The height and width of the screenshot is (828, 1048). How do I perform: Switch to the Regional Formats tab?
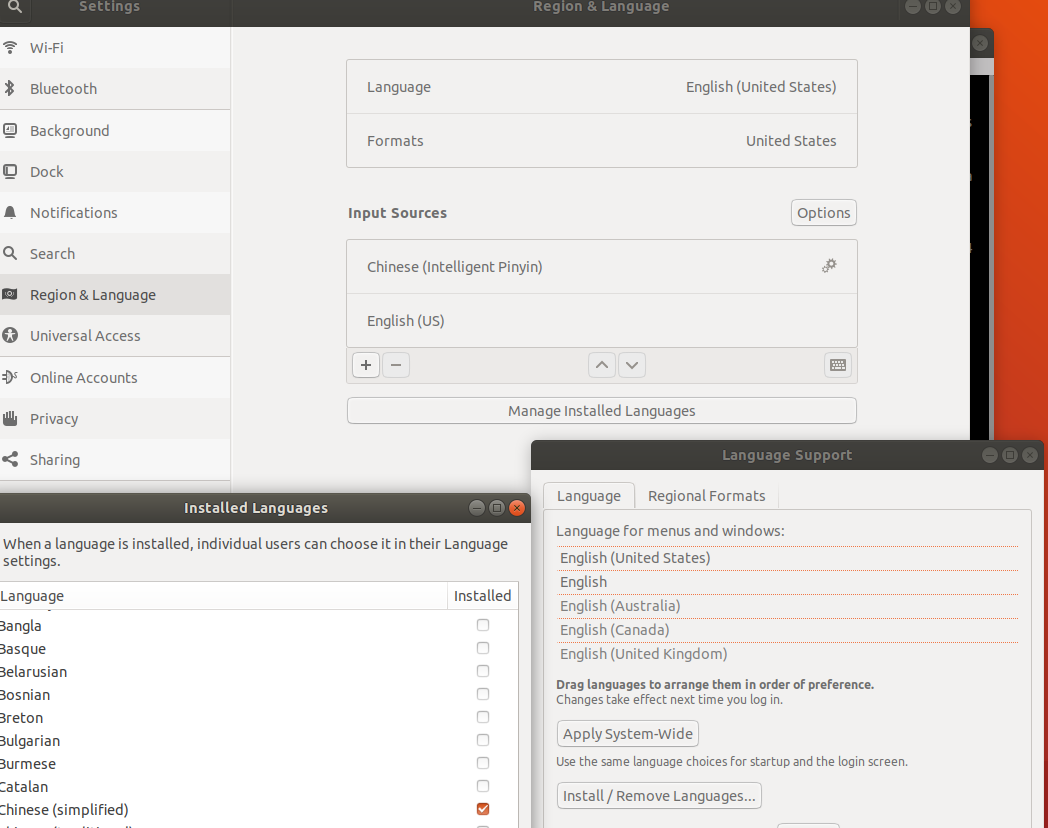(x=707, y=495)
